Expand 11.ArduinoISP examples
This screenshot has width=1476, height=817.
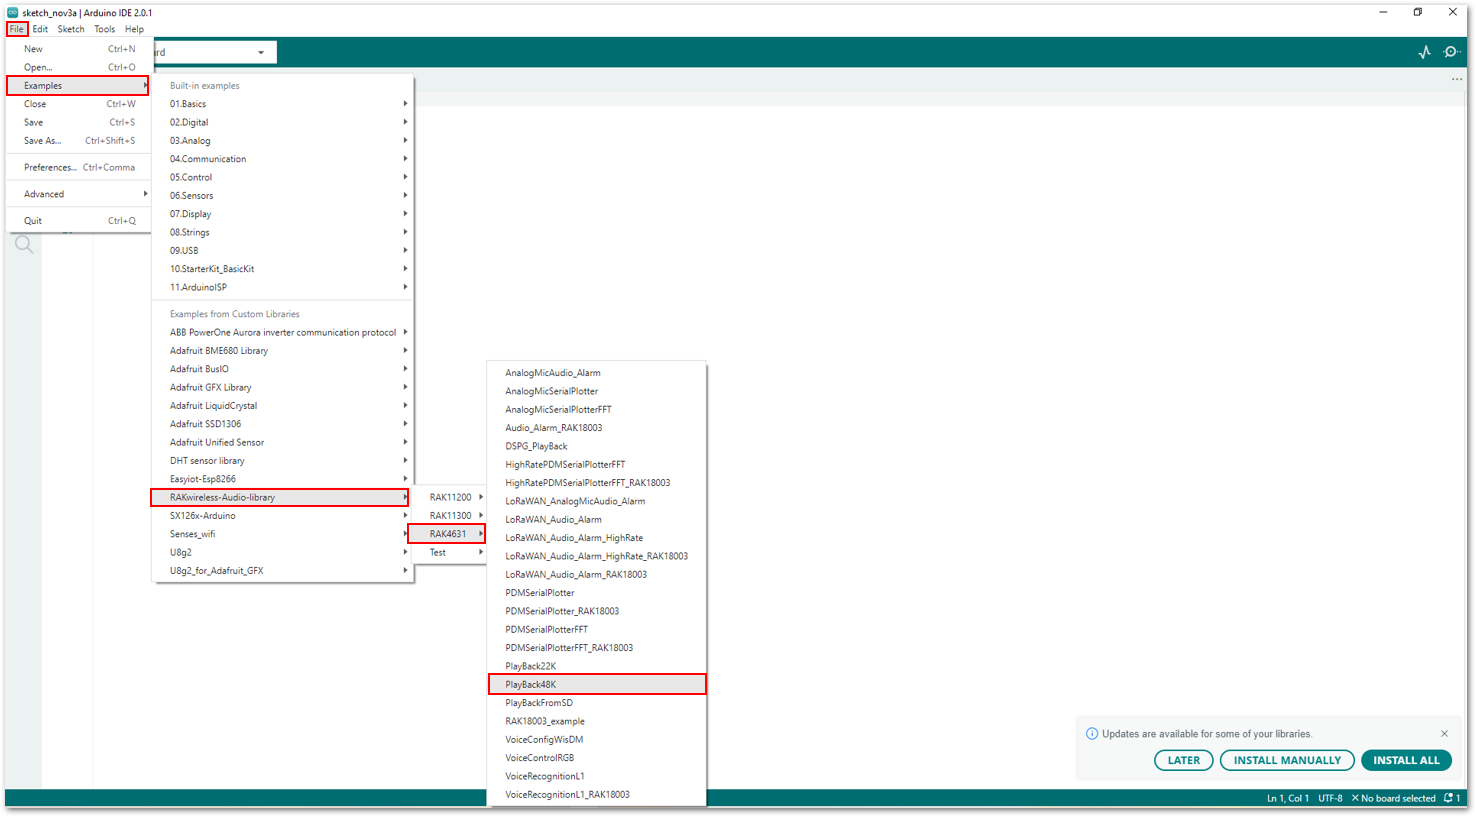coord(283,287)
